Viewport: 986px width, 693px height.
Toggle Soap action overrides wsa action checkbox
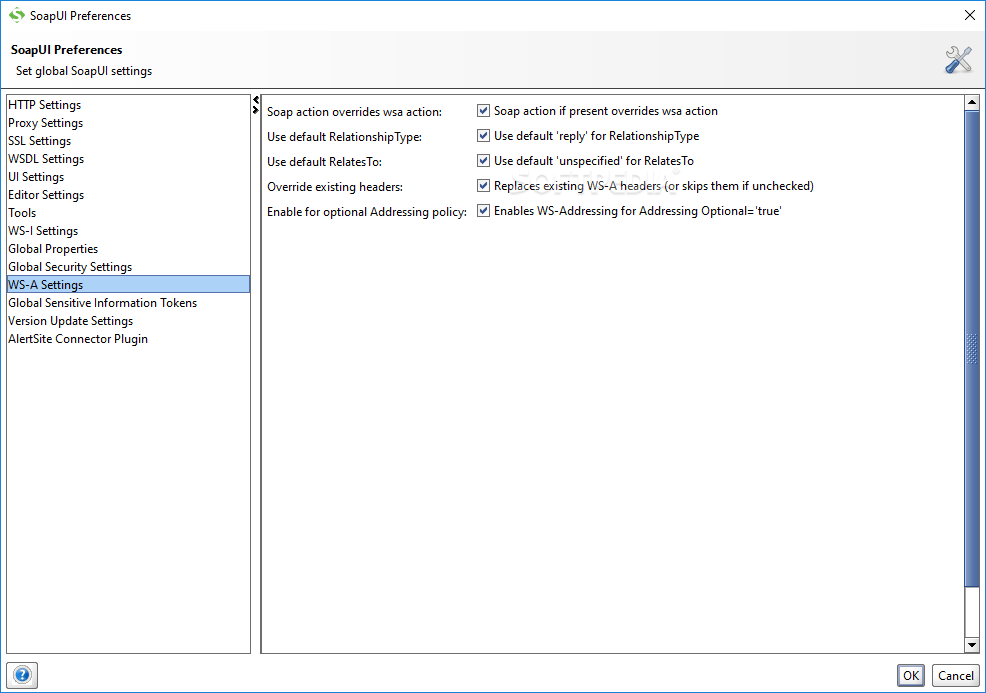pyautogui.click(x=483, y=111)
